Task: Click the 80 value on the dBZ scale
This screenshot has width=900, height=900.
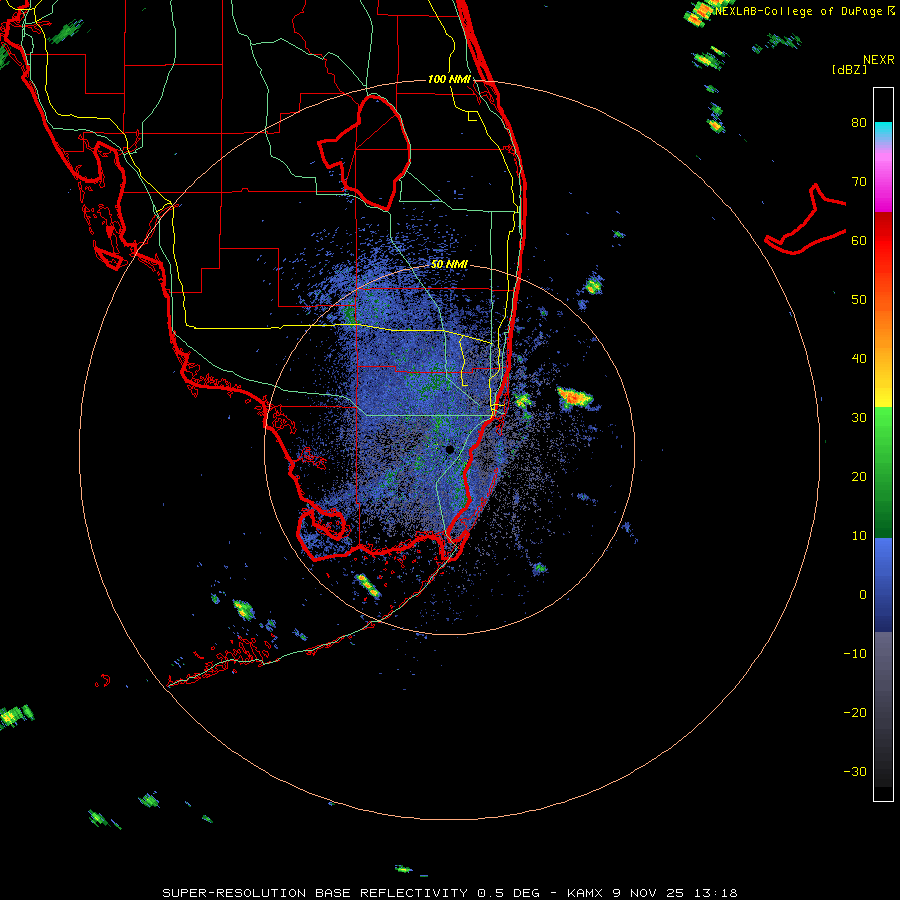Action: [x=859, y=123]
